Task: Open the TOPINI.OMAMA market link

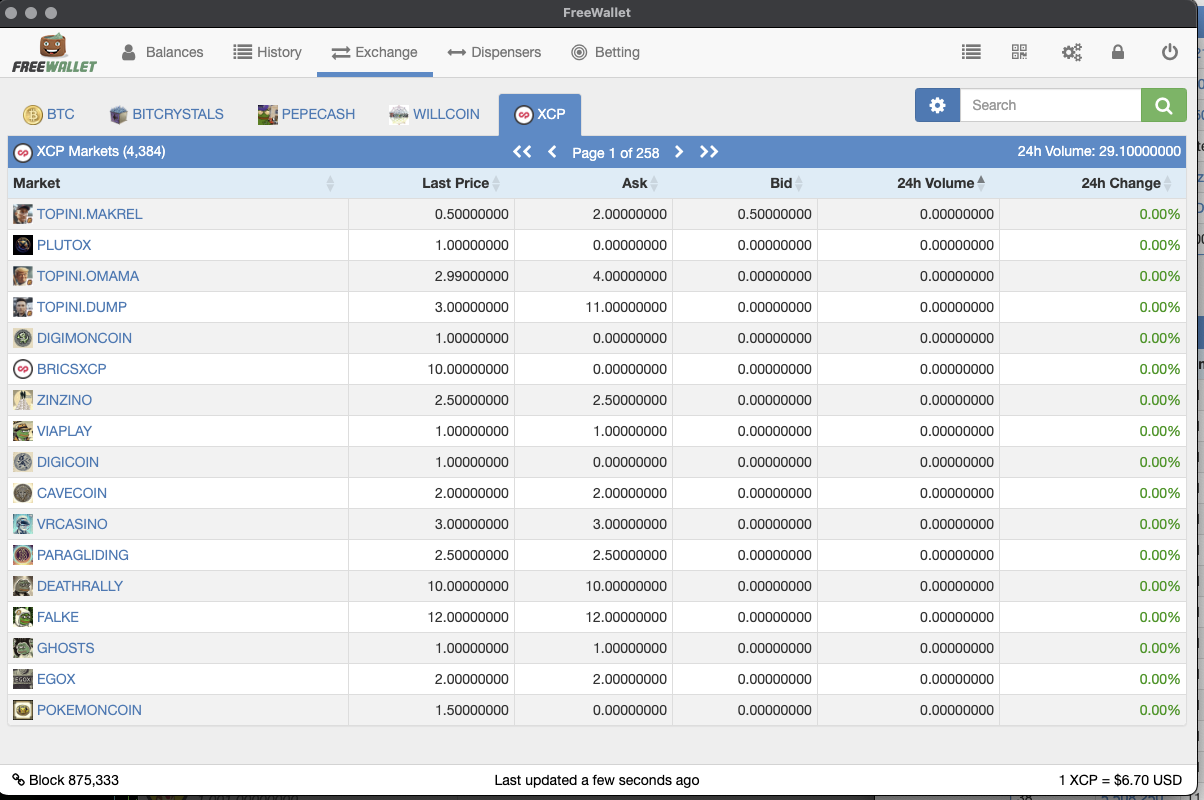Action: tap(88, 276)
